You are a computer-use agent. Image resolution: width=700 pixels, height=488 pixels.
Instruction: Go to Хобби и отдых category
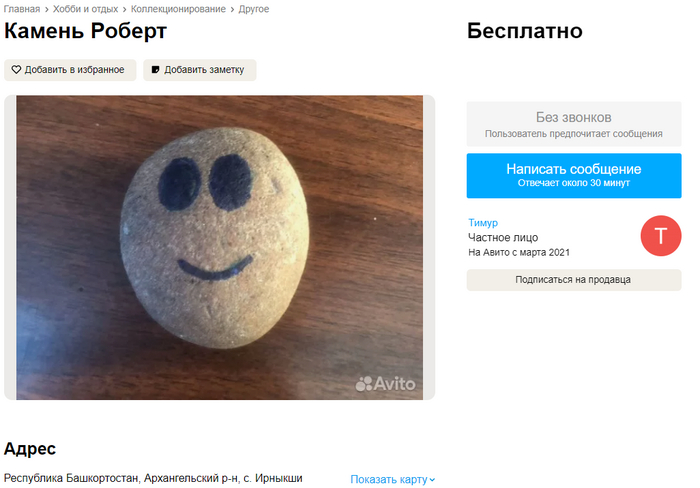[85, 9]
